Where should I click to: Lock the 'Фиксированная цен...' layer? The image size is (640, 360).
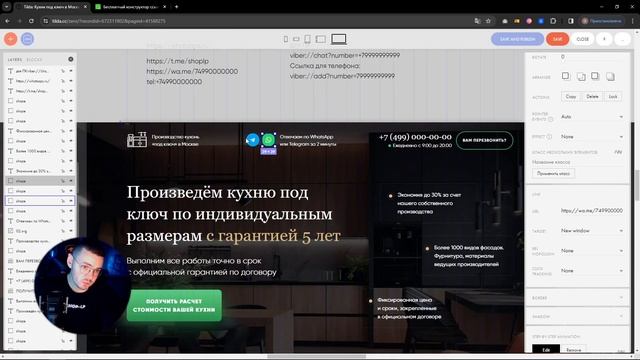63,131
